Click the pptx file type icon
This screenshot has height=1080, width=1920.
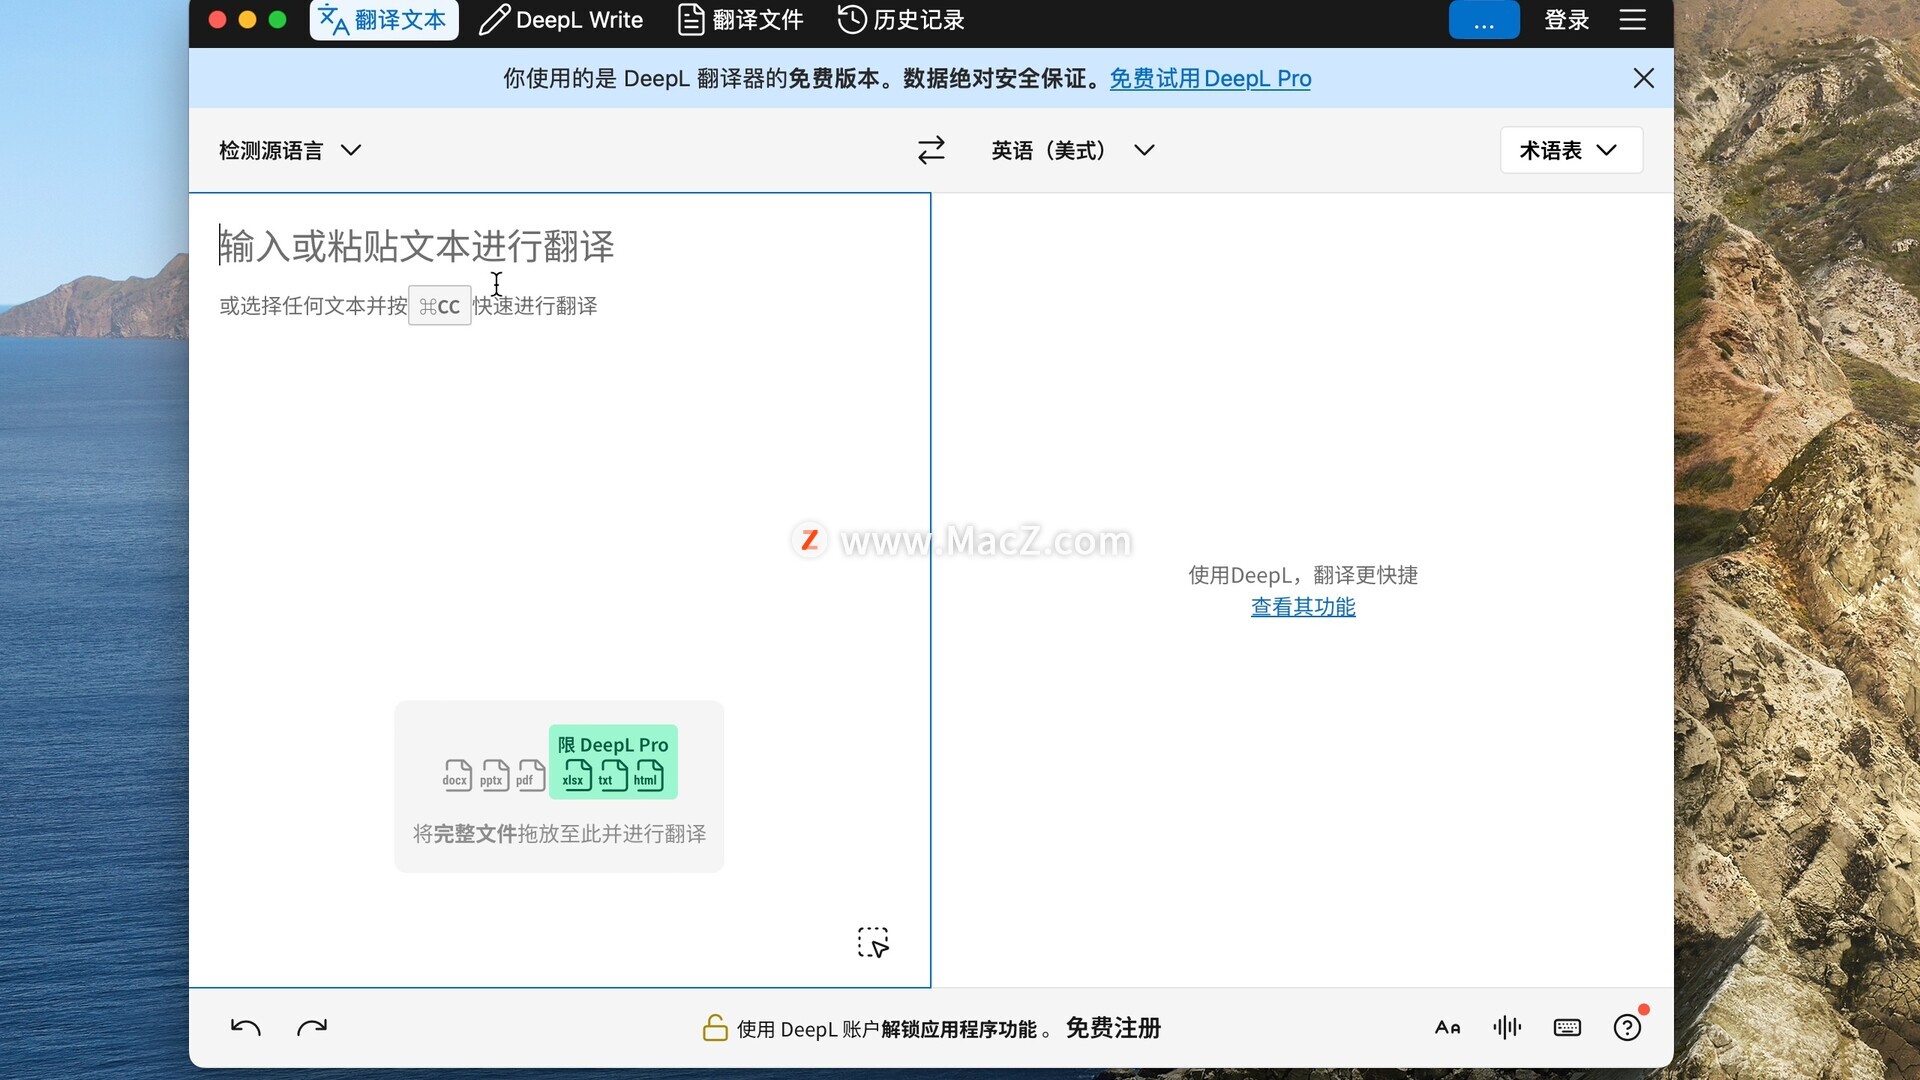(493, 775)
